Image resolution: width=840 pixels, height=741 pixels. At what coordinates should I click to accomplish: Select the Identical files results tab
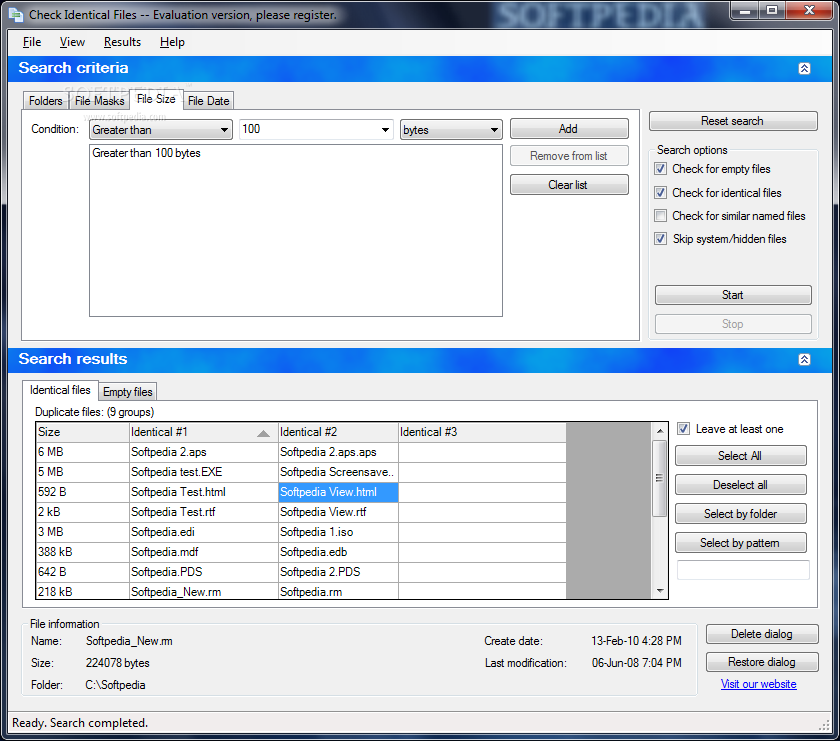(x=60, y=390)
